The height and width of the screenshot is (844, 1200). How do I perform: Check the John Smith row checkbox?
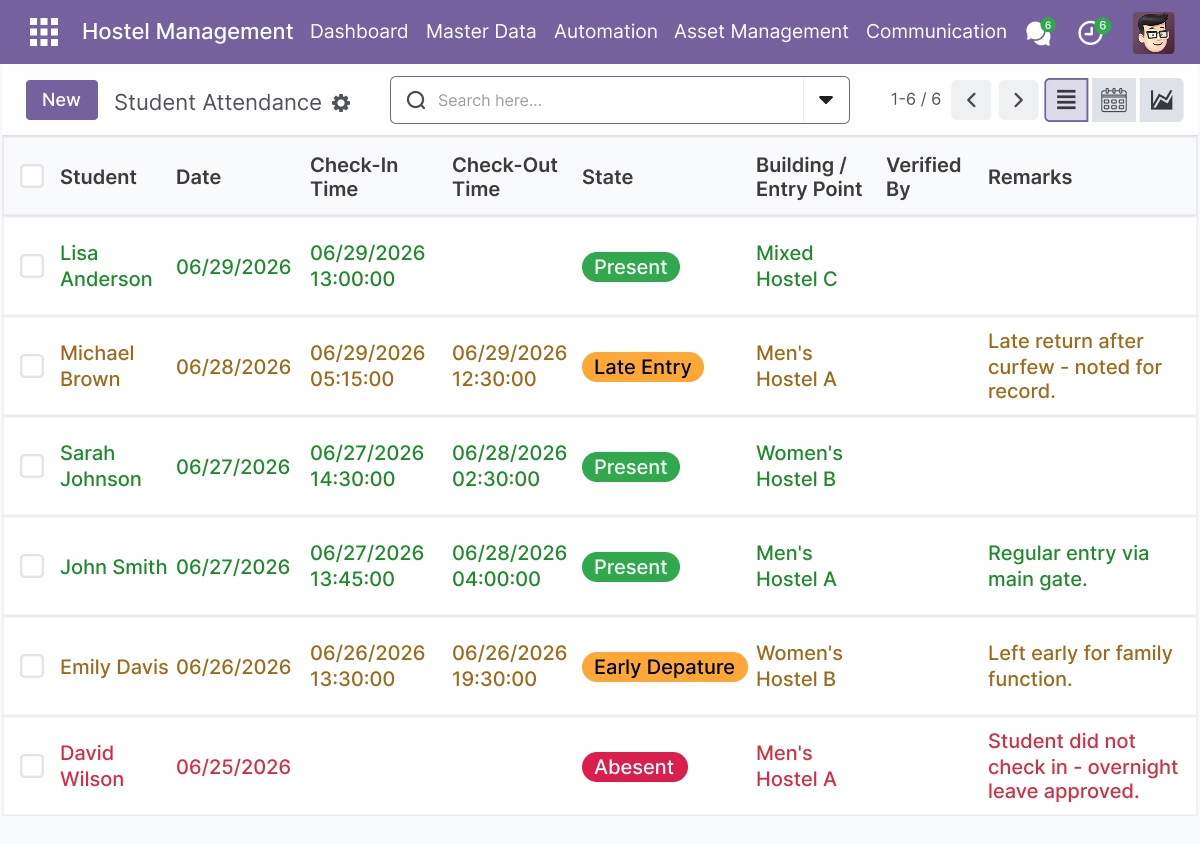(32, 566)
